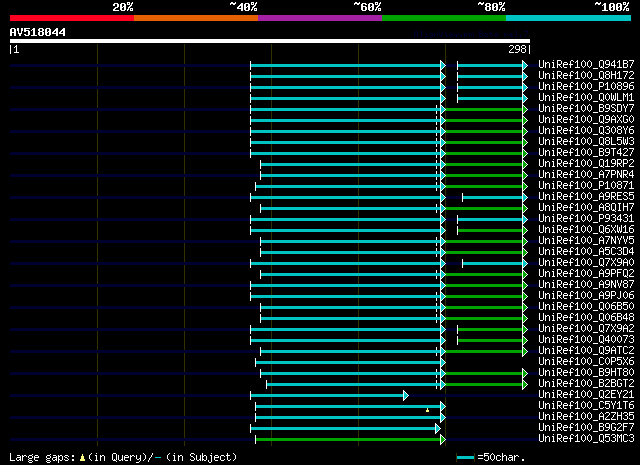Click UniRef100_B2BGT2 label

tap(586, 384)
